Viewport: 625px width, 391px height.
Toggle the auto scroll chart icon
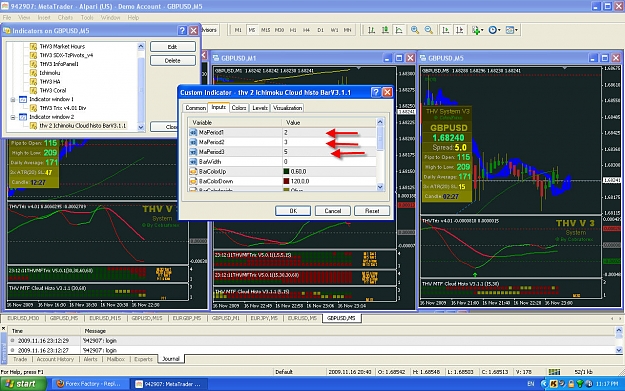(446, 30)
